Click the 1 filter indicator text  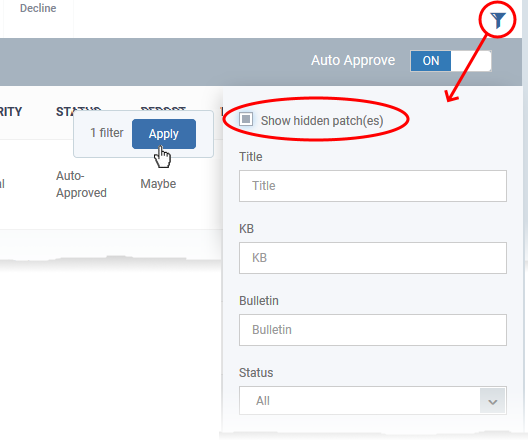coord(107,133)
